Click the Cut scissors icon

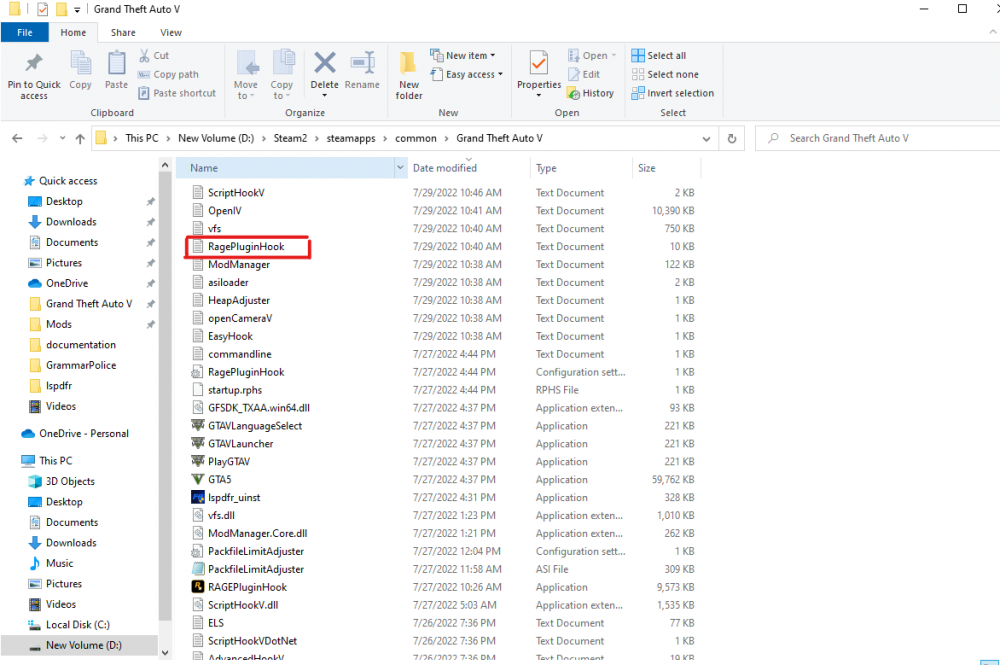(145, 56)
